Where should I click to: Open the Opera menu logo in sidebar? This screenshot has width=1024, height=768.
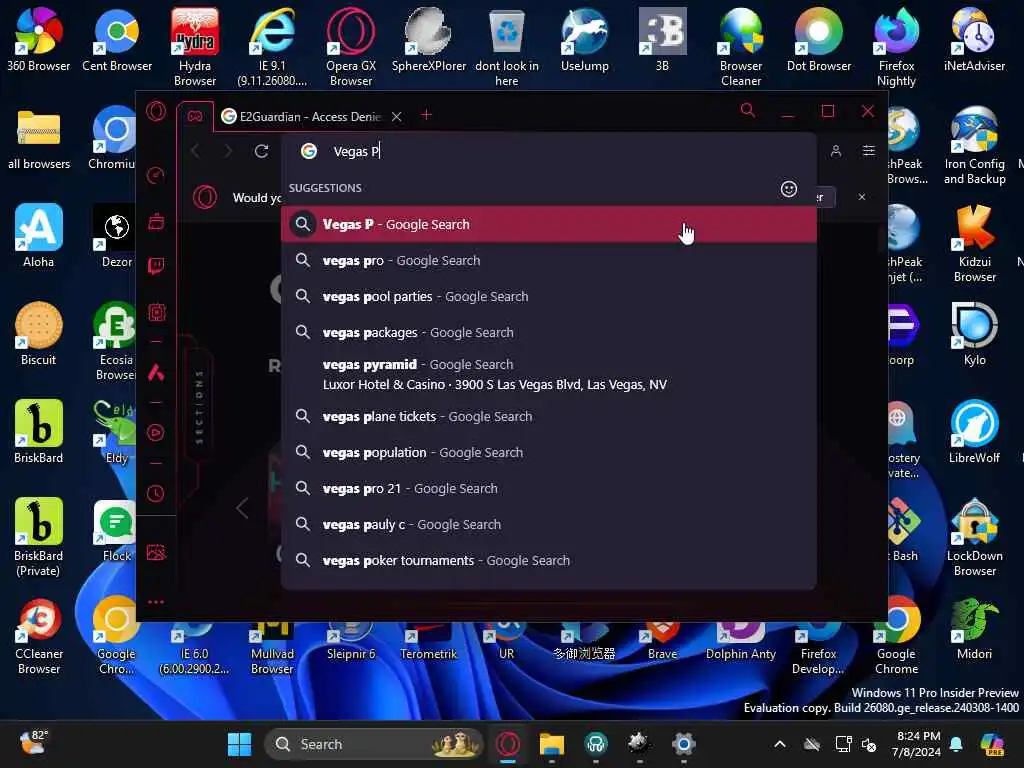(156, 111)
